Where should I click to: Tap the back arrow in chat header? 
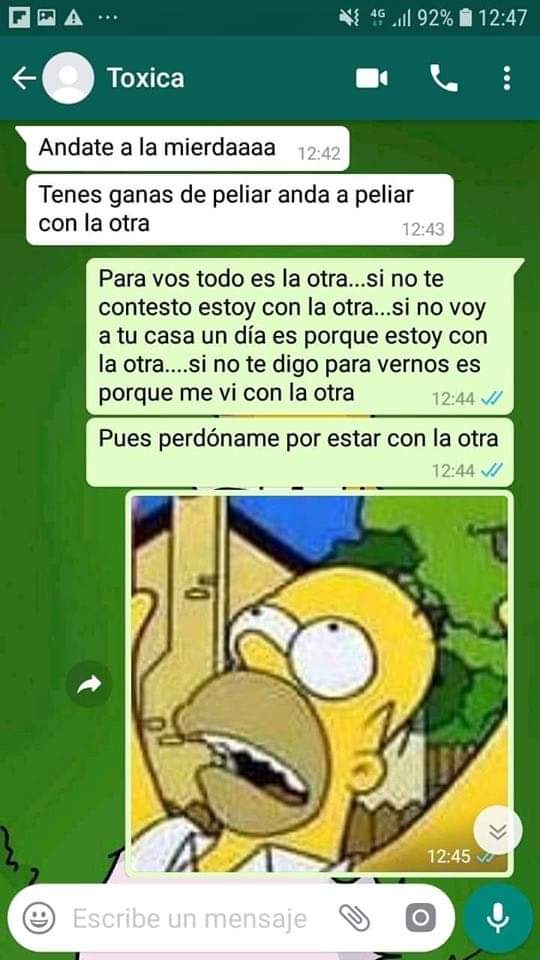click(24, 78)
